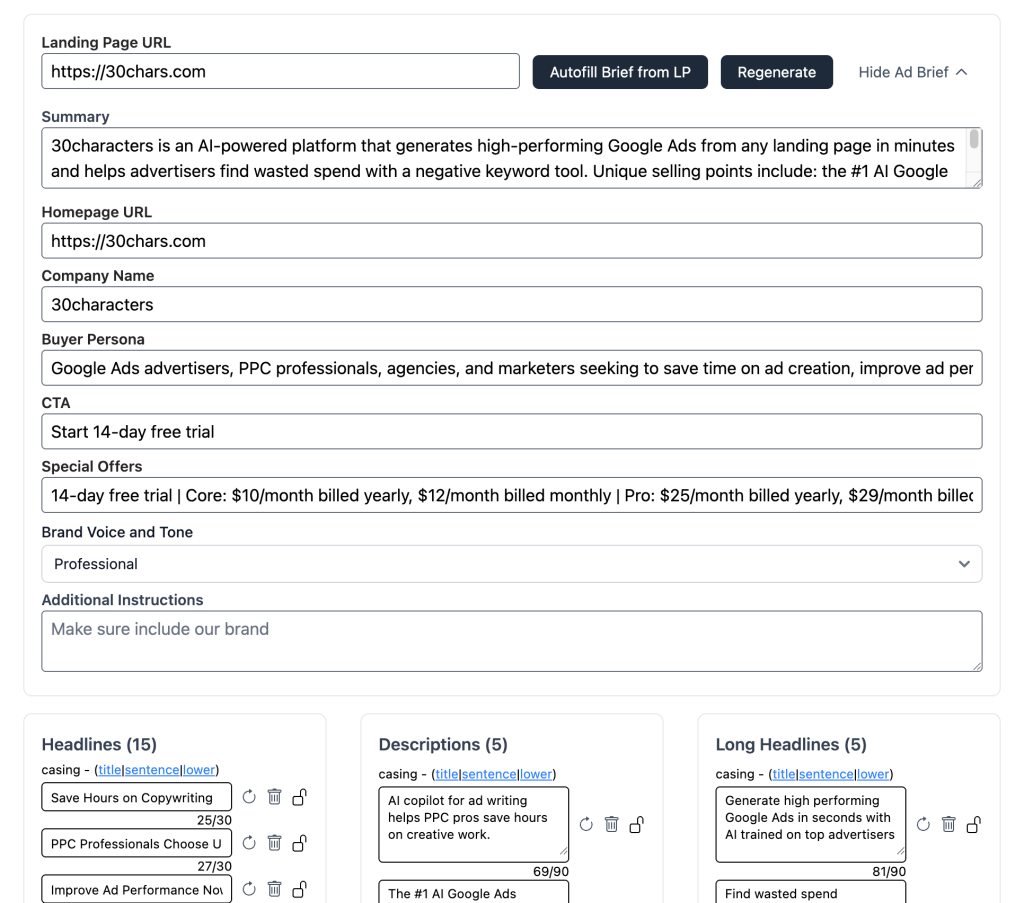Lock the 'Save Hours on Copywriting' headline
Viewport: 1024px width, 903px height.
299,797
